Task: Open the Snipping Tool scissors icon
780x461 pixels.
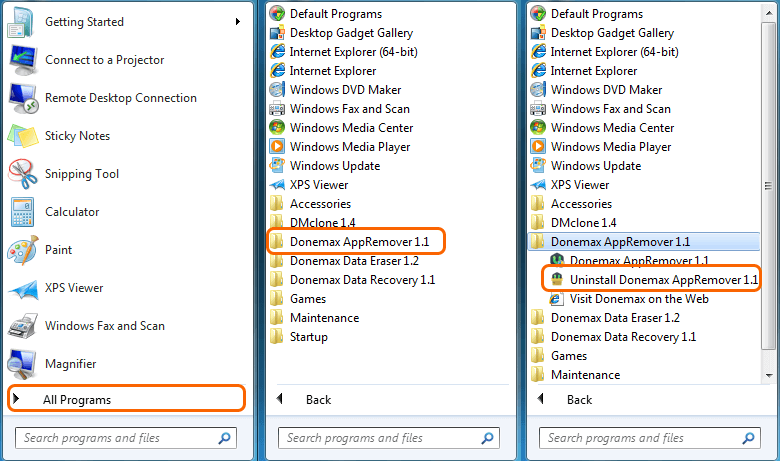Action: click(22, 174)
